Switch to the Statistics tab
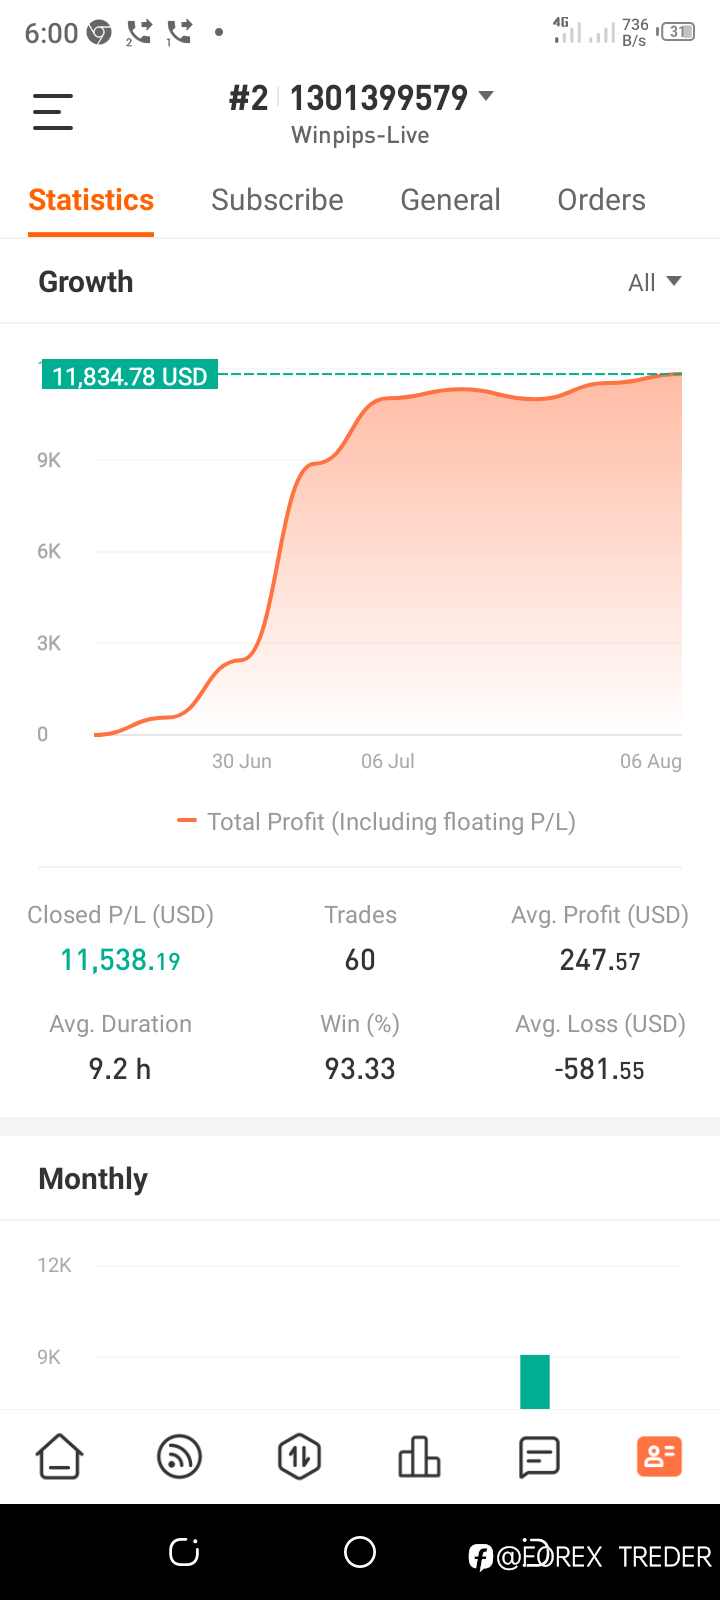The width and height of the screenshot is (720, 1600). [91, 200]
